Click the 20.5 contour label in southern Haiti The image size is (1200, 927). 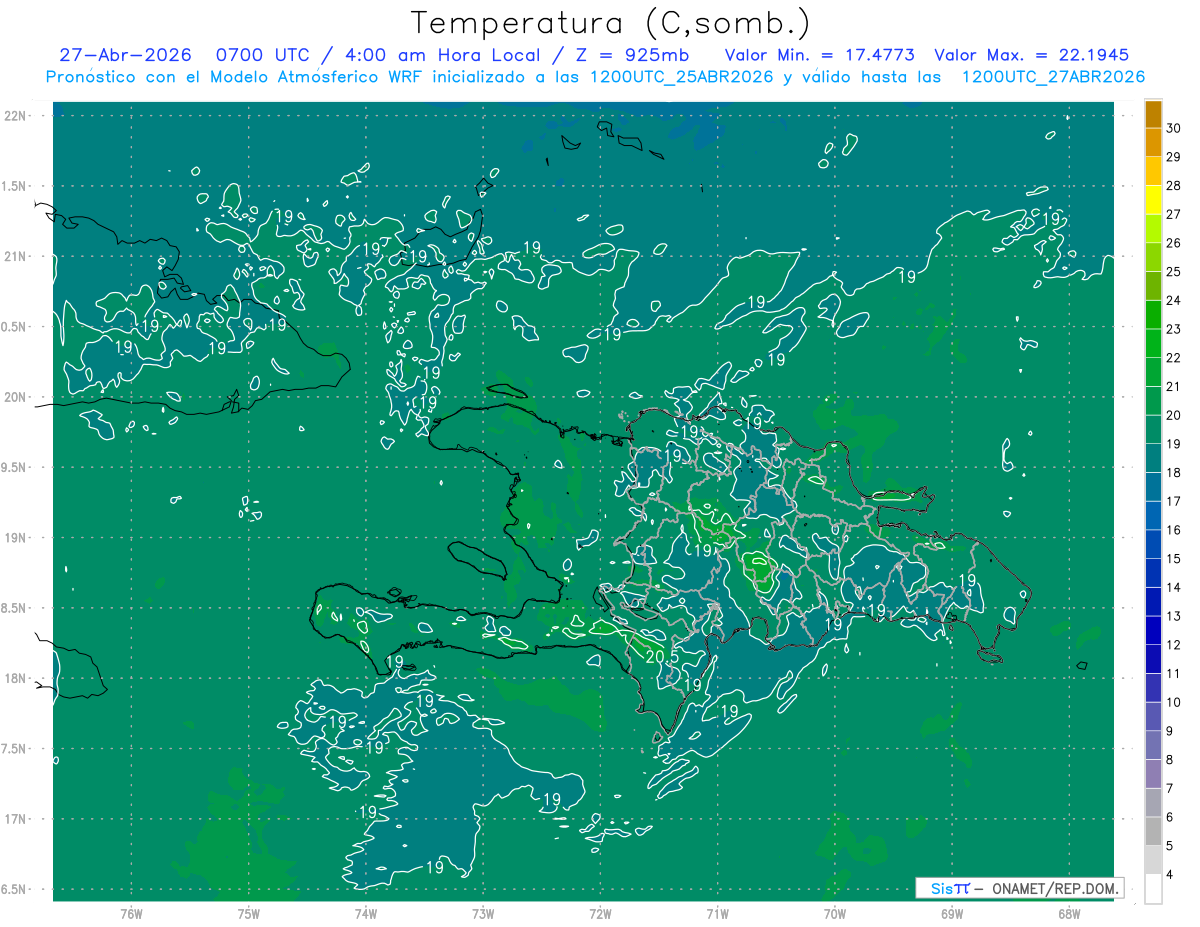point(661,656)
